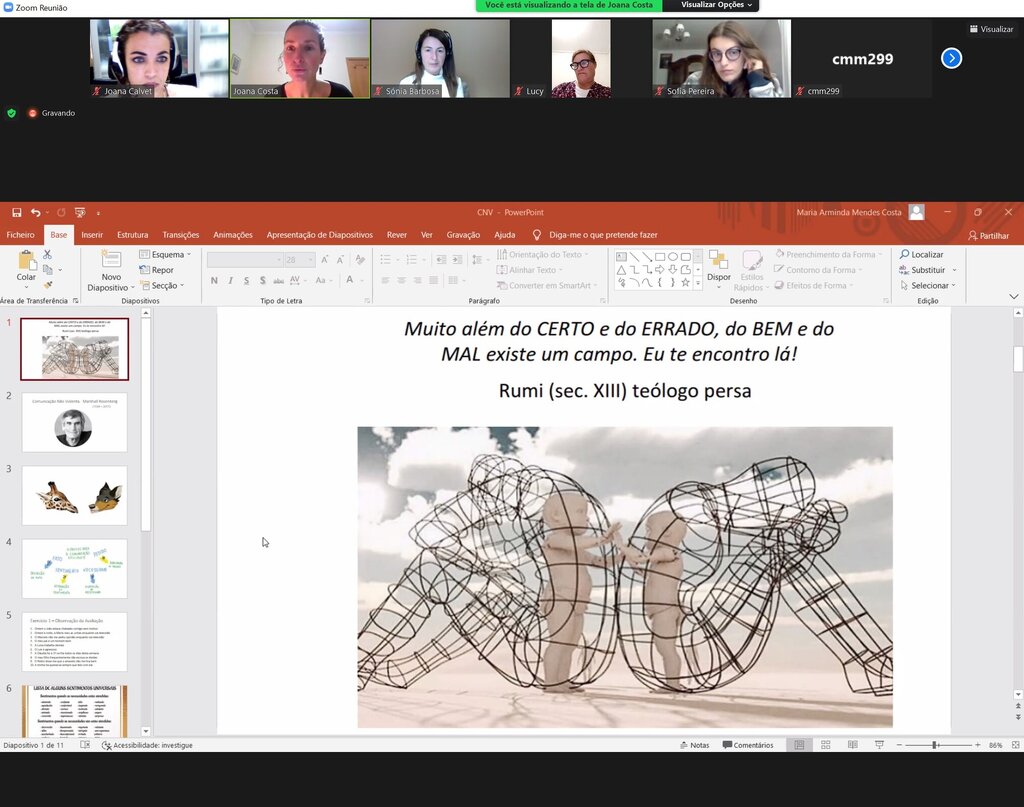Select slide 3 thumbnail with animal masks

pyautogui.click(x=75, y=495)
